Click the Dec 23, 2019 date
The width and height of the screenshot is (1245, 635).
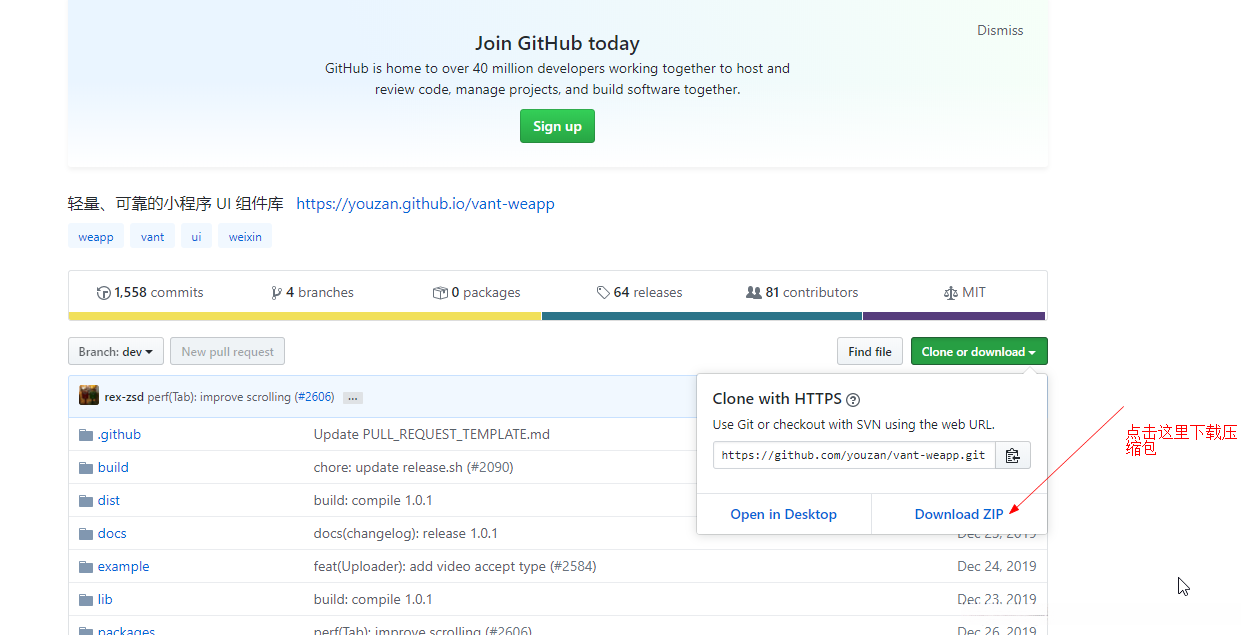(x=997, y=600)
